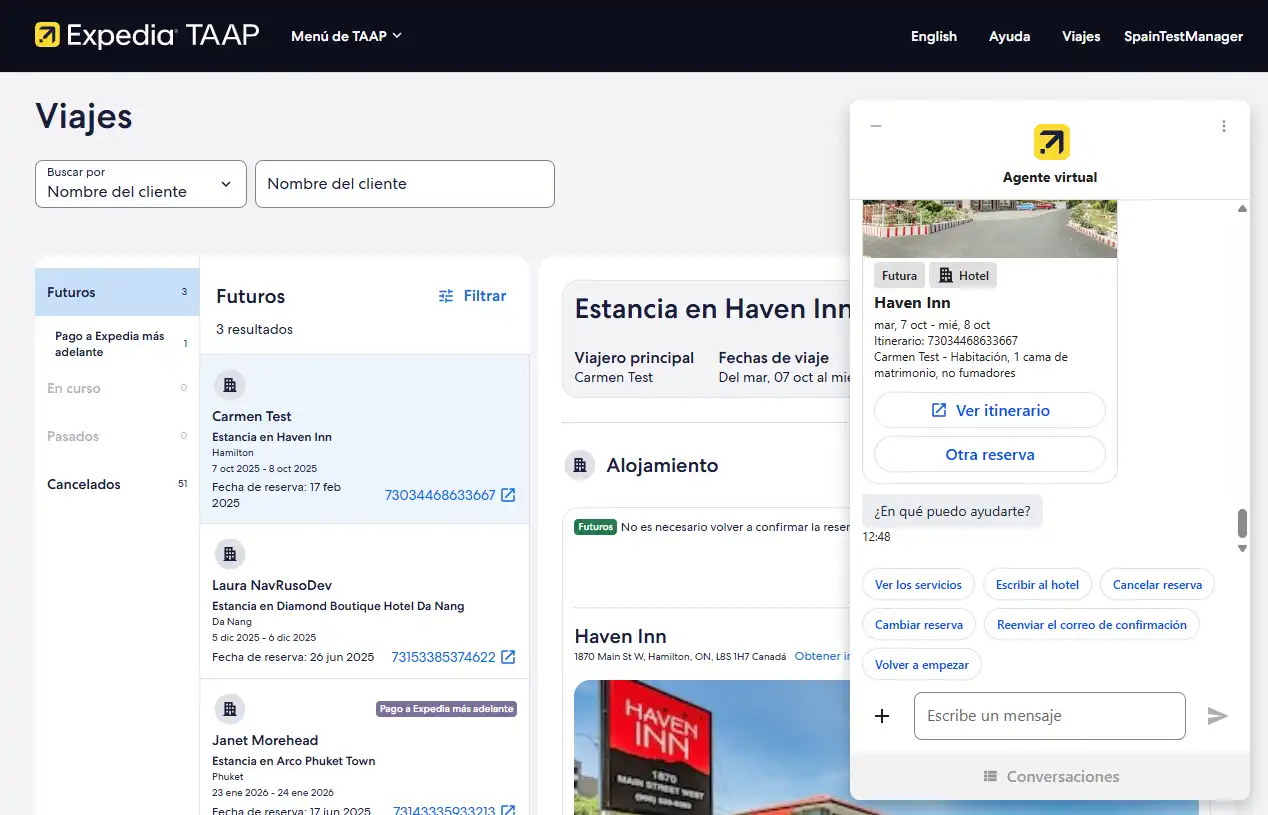Click external link icon next to 73153385374622
The width and height of the screenshot is (1268, 815).
tap(508, 657)
